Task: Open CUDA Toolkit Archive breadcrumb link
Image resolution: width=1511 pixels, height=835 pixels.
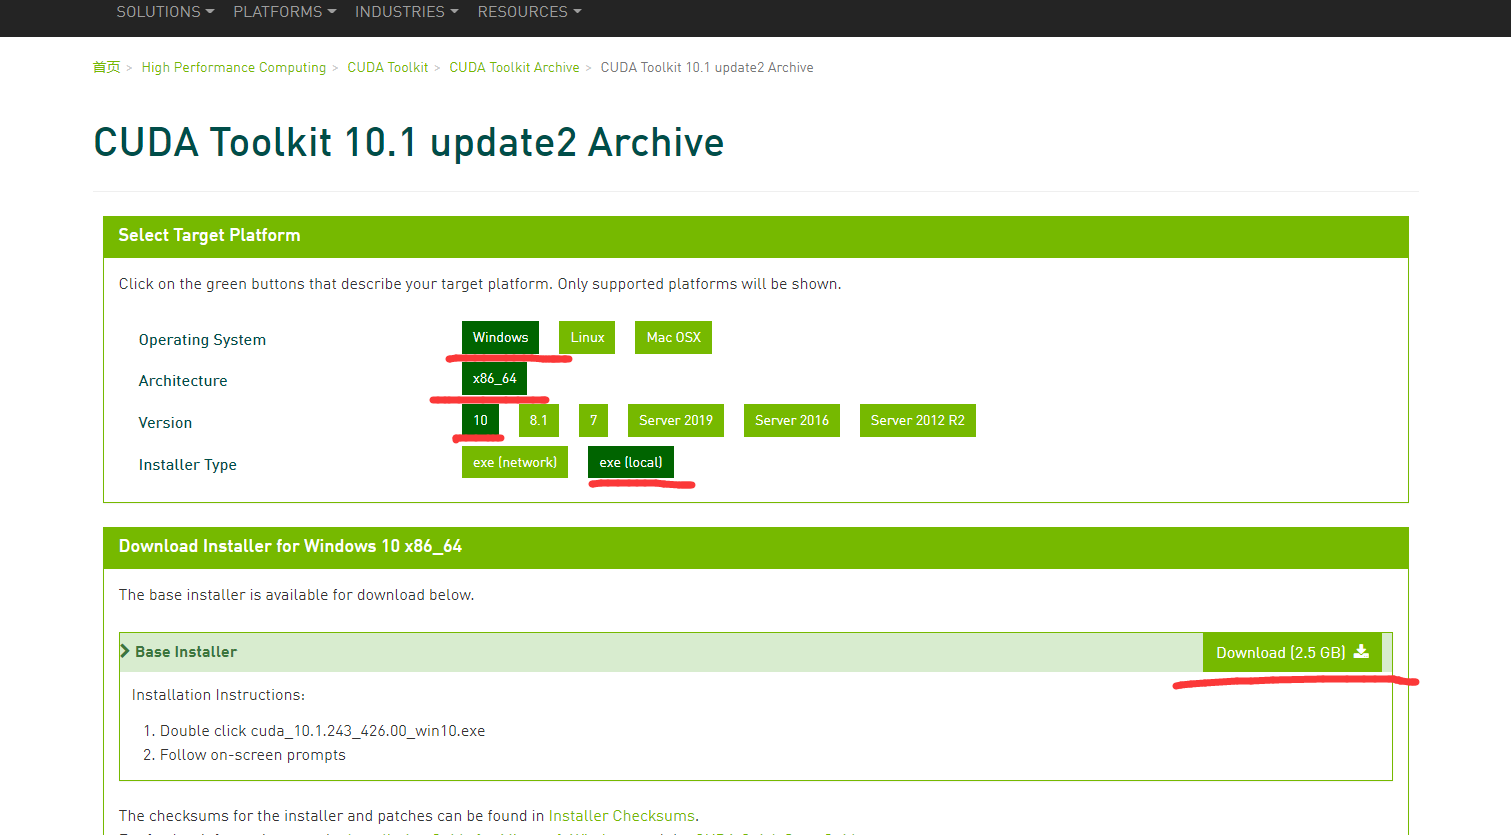Action: tap(514, 67)
